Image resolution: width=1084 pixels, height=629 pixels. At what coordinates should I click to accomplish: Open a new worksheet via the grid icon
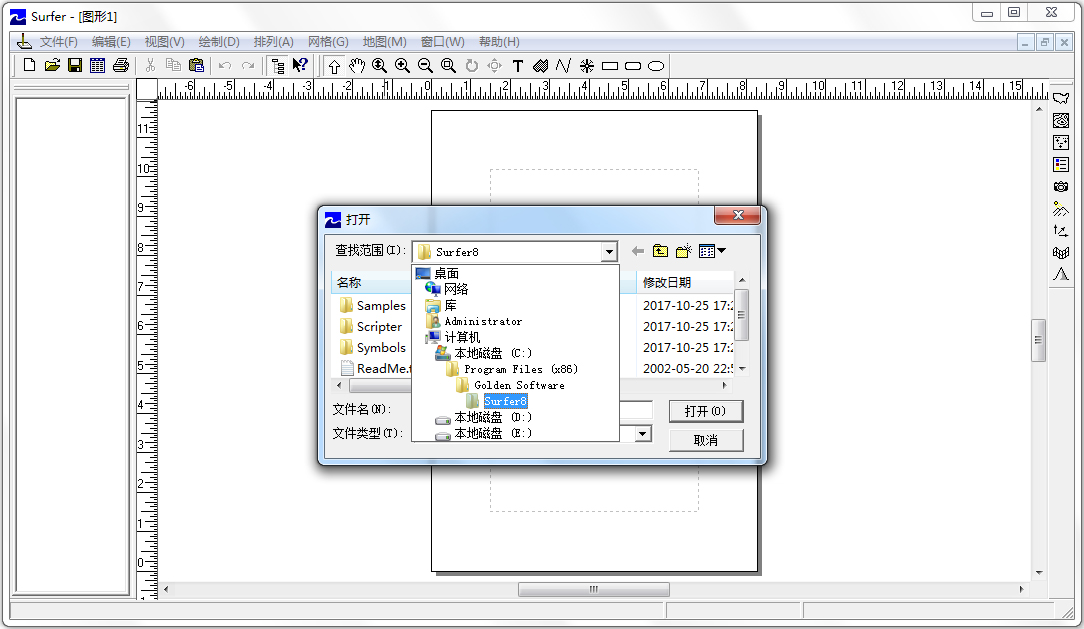pyautogui.click(x=97, y=66)
